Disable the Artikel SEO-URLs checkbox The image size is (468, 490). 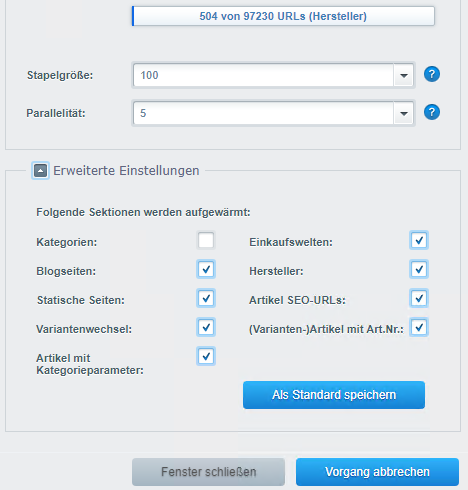(419, 298)
